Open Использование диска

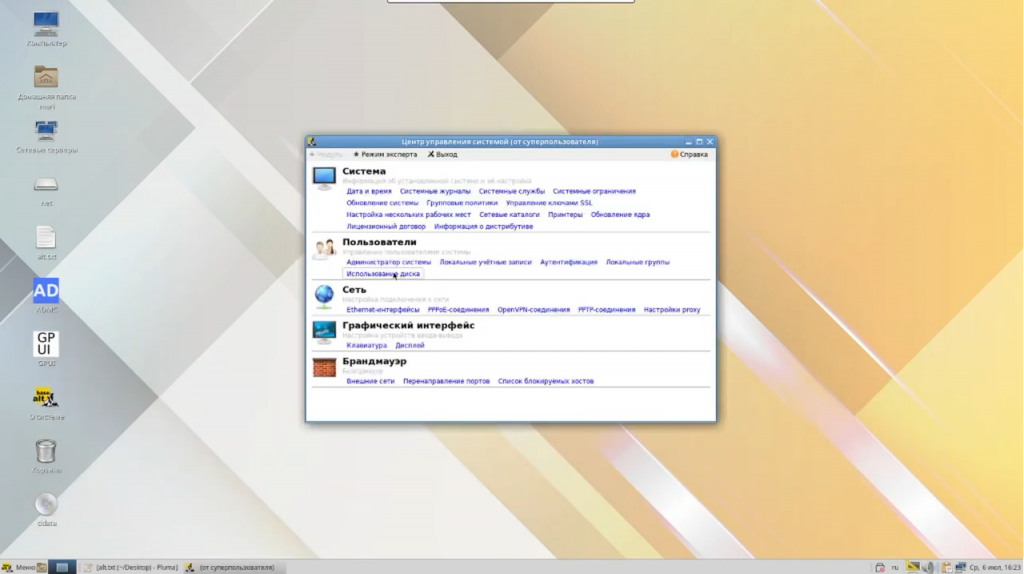383,274
